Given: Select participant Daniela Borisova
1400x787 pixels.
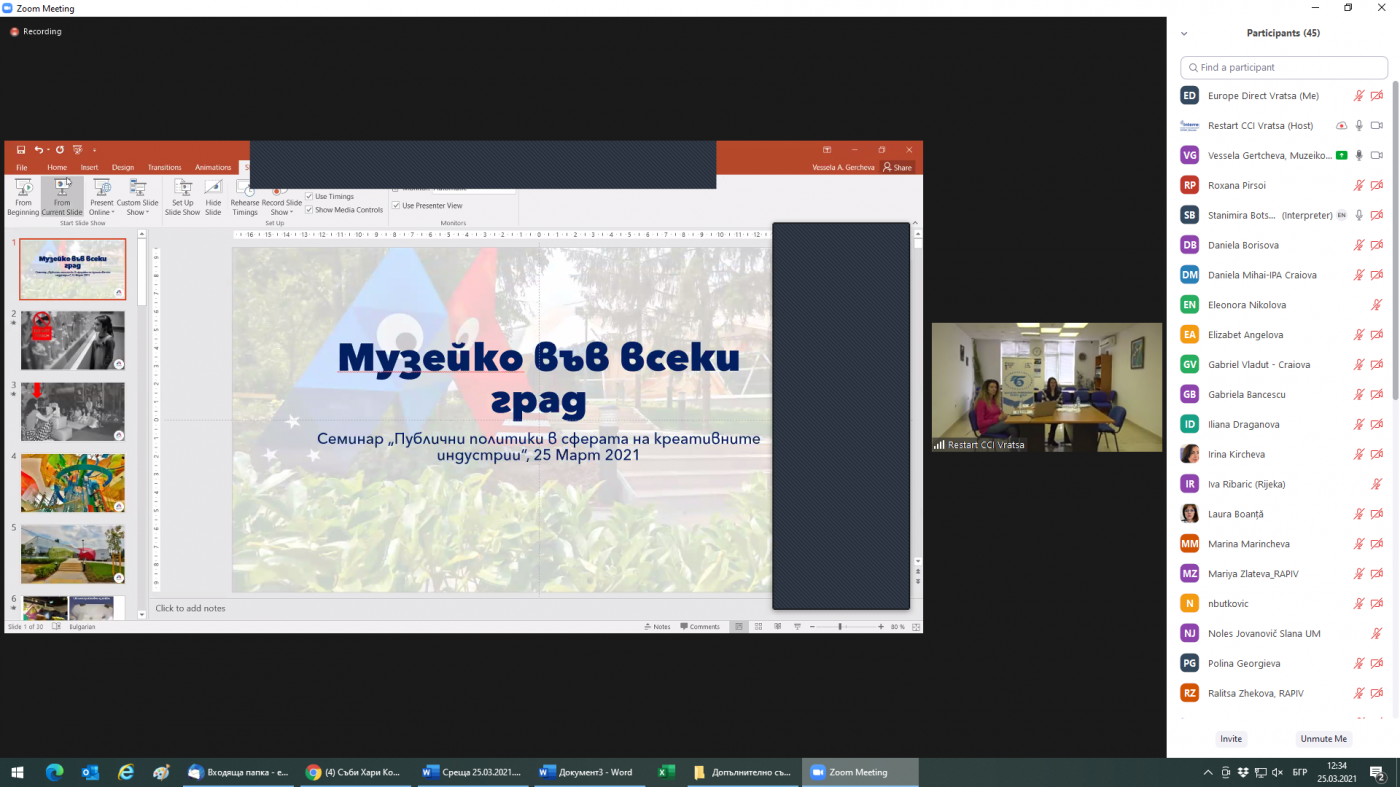Looking at the screenshot, I should coord(1284,245).
